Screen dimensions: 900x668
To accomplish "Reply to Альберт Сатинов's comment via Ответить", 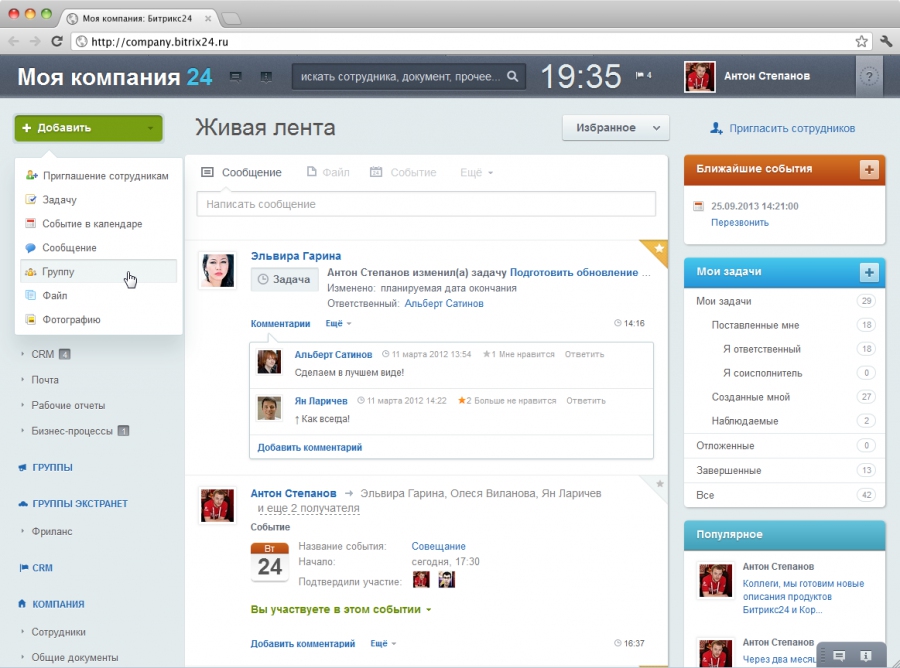I will (x=584, y=355).
